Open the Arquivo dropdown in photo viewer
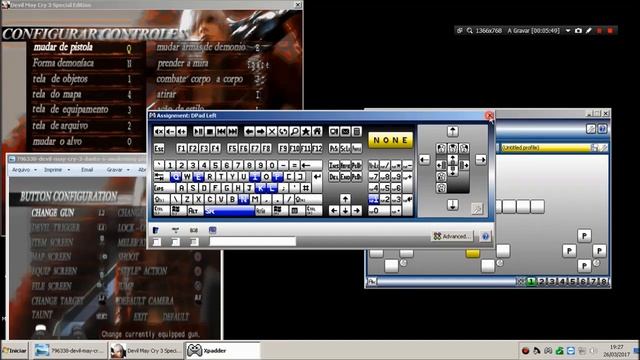The image size is (640, 360). point(24,170)
